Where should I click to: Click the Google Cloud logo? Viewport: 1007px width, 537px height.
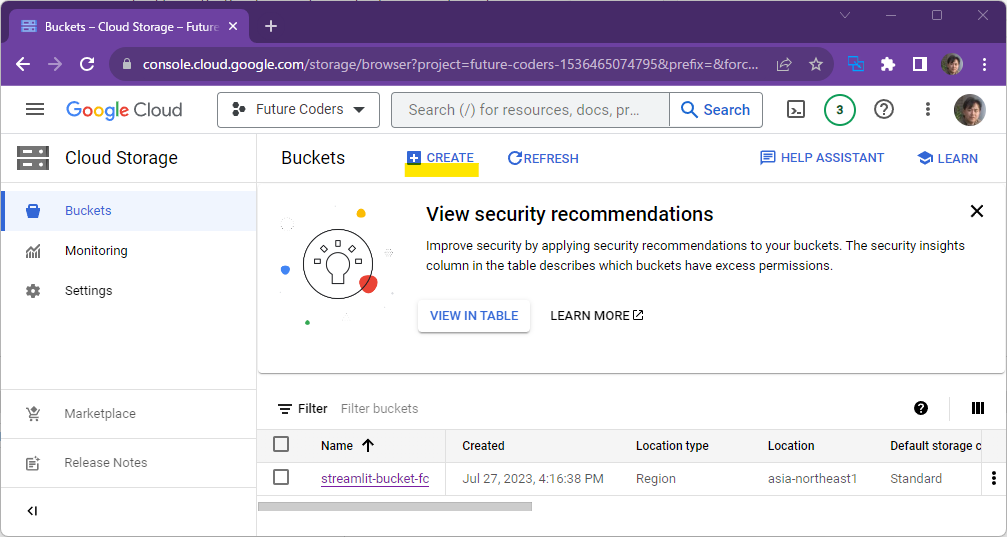pos(124,110)
